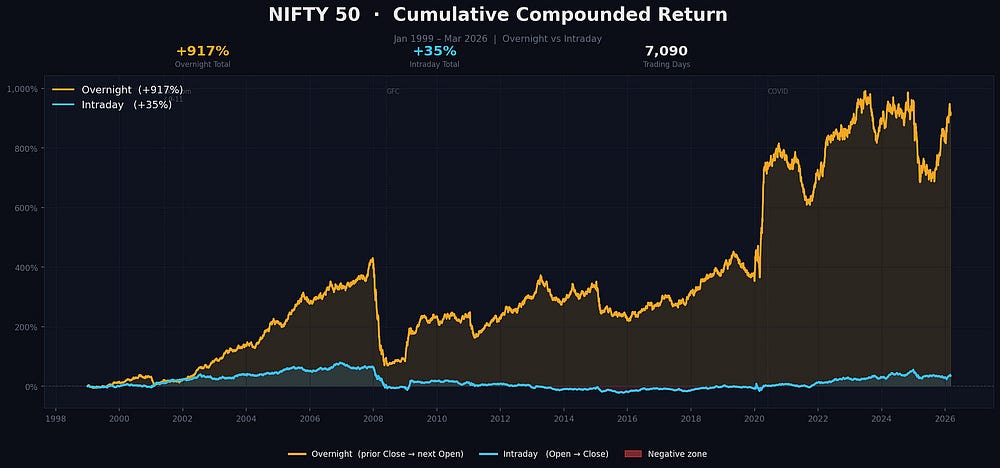The width and height of the screenshot is (1000, 468).
Task: Click the blue Intraday swatch in bottom legend
Action: coord(489,454)
